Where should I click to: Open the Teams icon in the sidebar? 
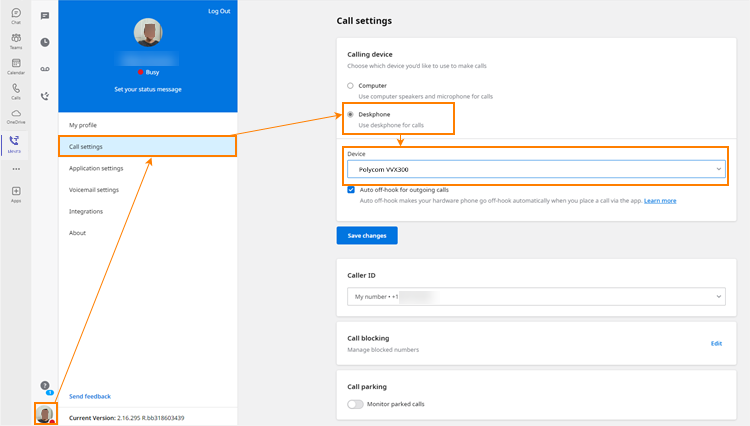[x=16, y=40]
